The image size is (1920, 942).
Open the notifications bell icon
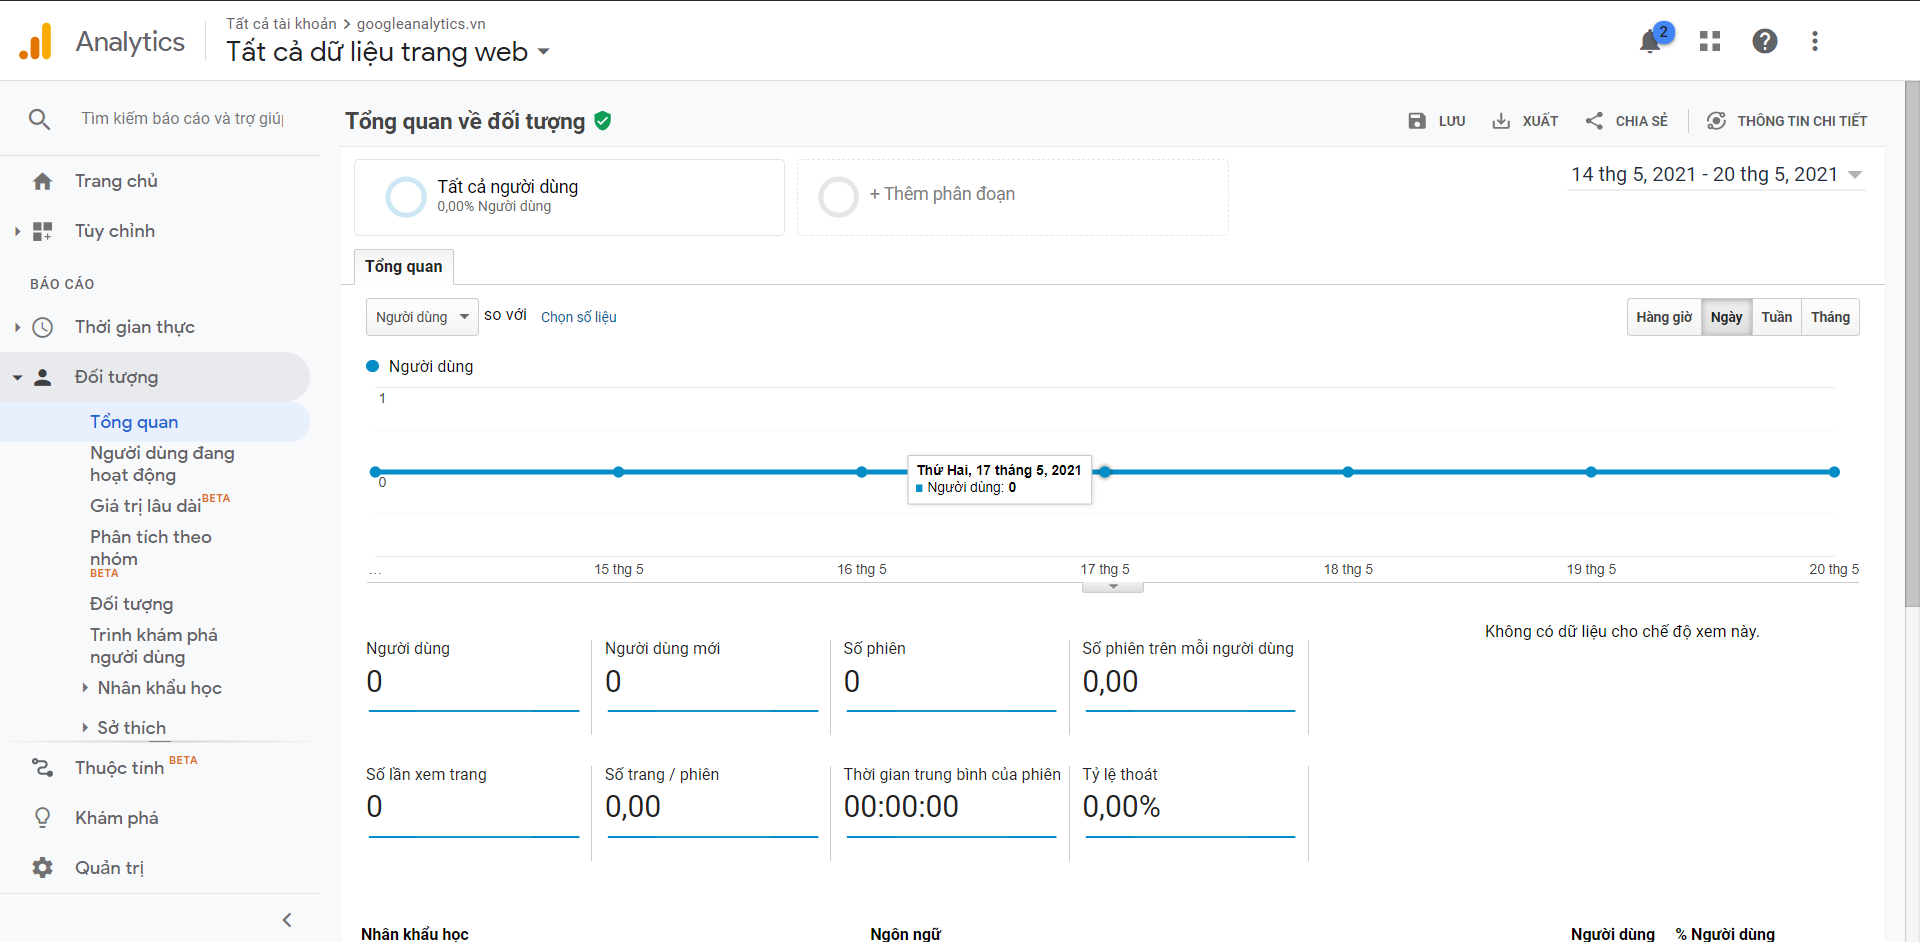click(x=1650, y=41)
